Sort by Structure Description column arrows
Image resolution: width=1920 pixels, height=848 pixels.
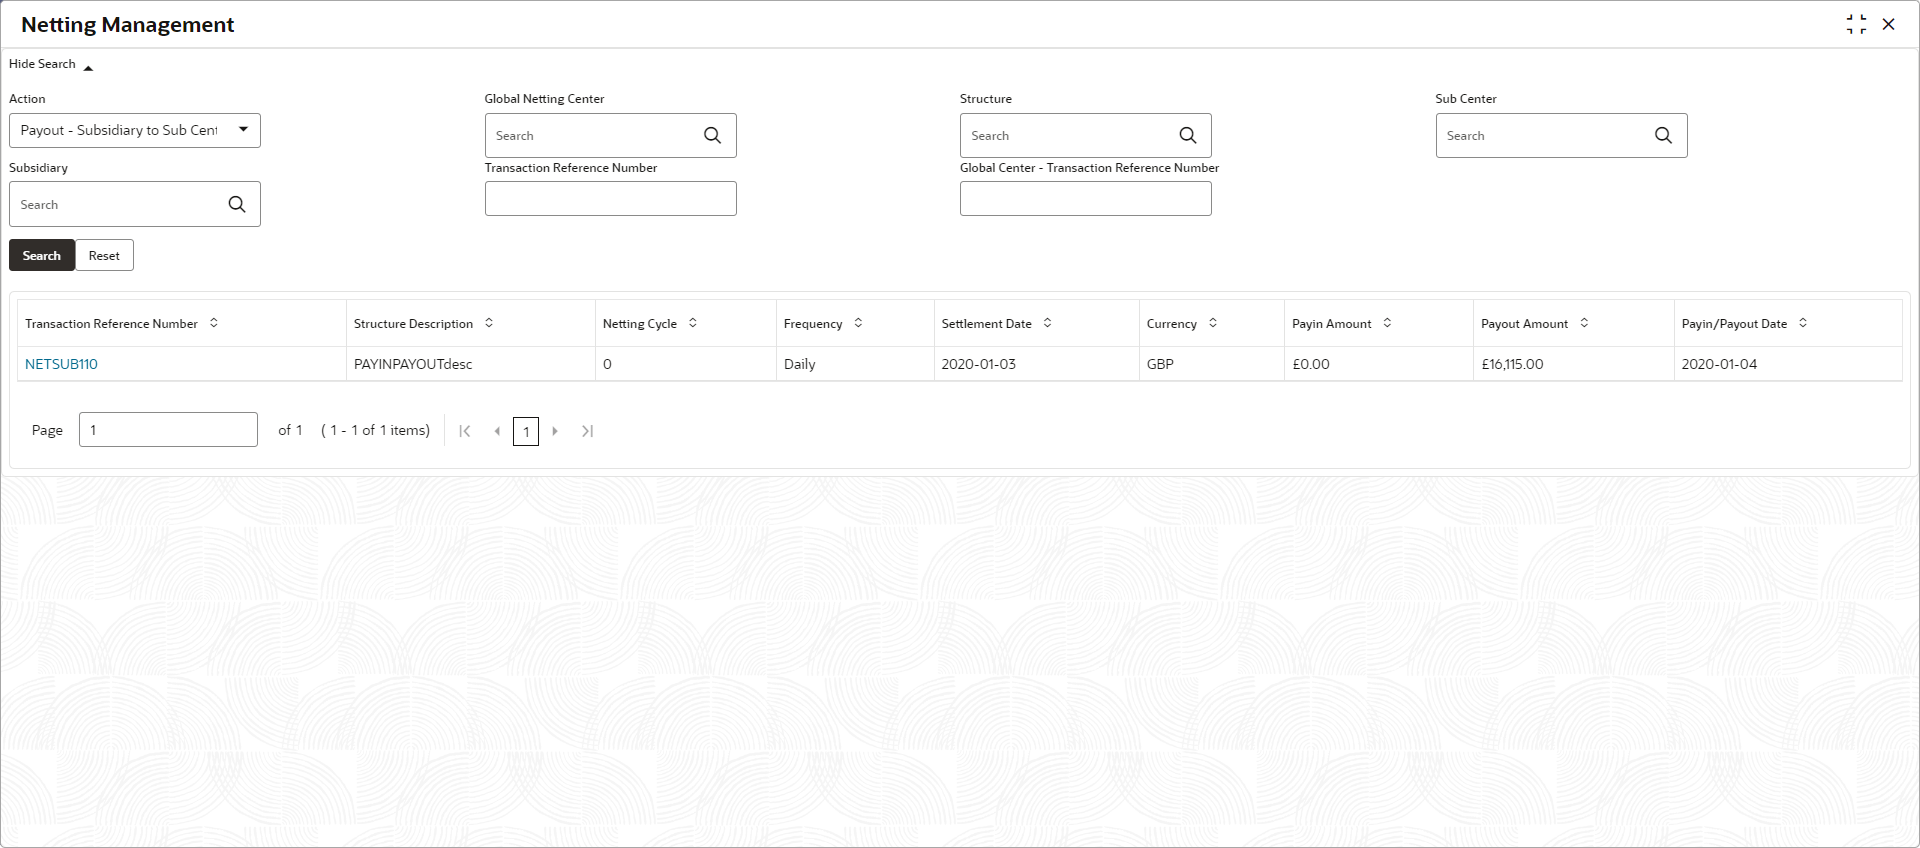(x=489, y=323)
